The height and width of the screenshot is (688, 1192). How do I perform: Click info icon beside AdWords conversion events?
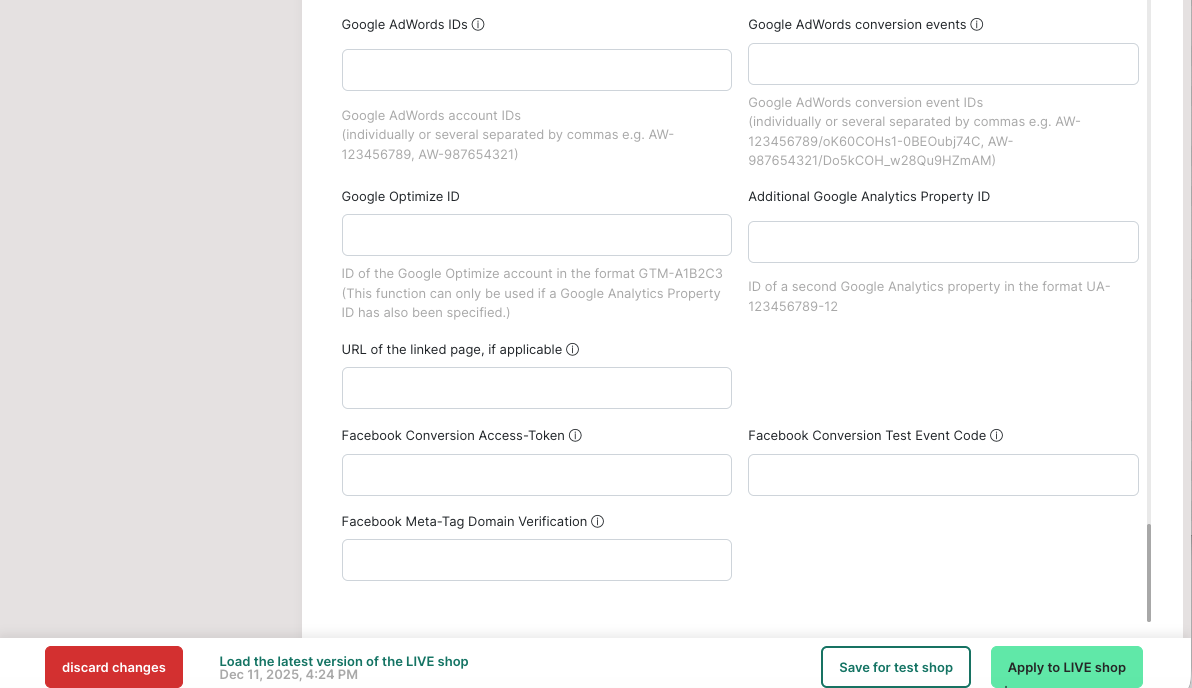977,25
